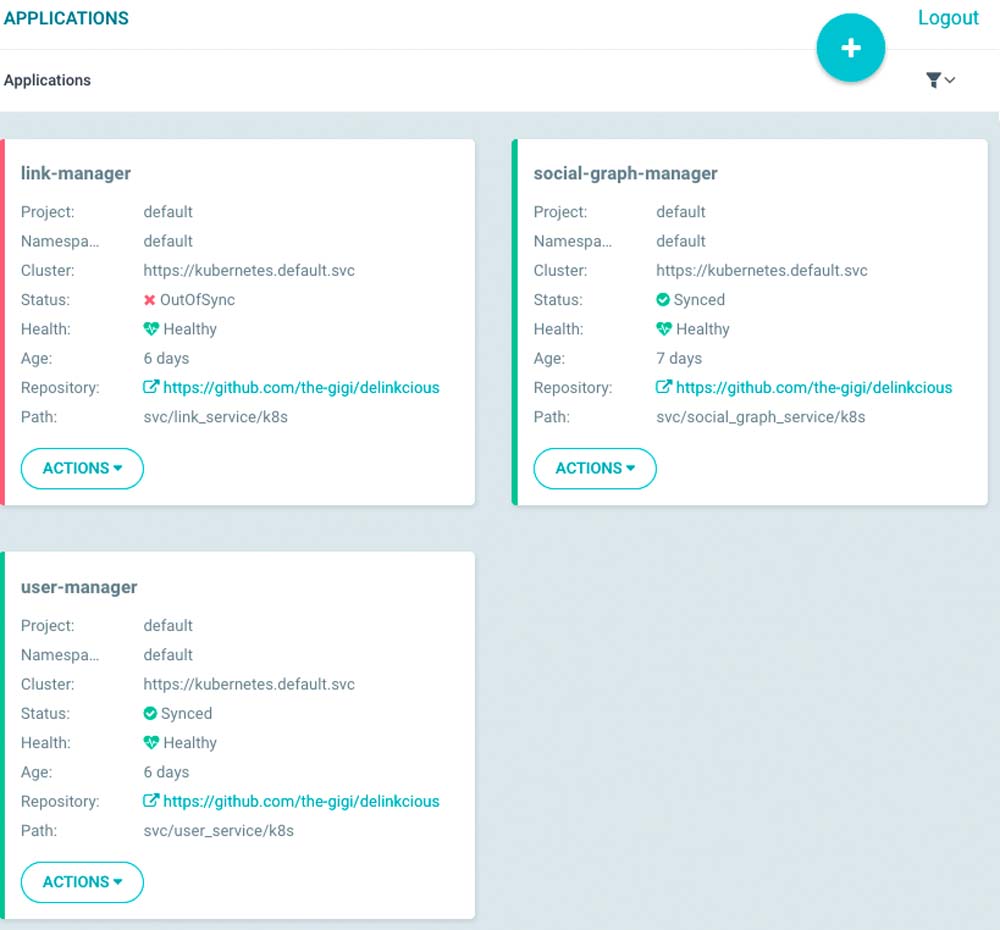Go to the APPLICATIONS header tab
The image size is (1000, 930).
click(x=66, y=18)
